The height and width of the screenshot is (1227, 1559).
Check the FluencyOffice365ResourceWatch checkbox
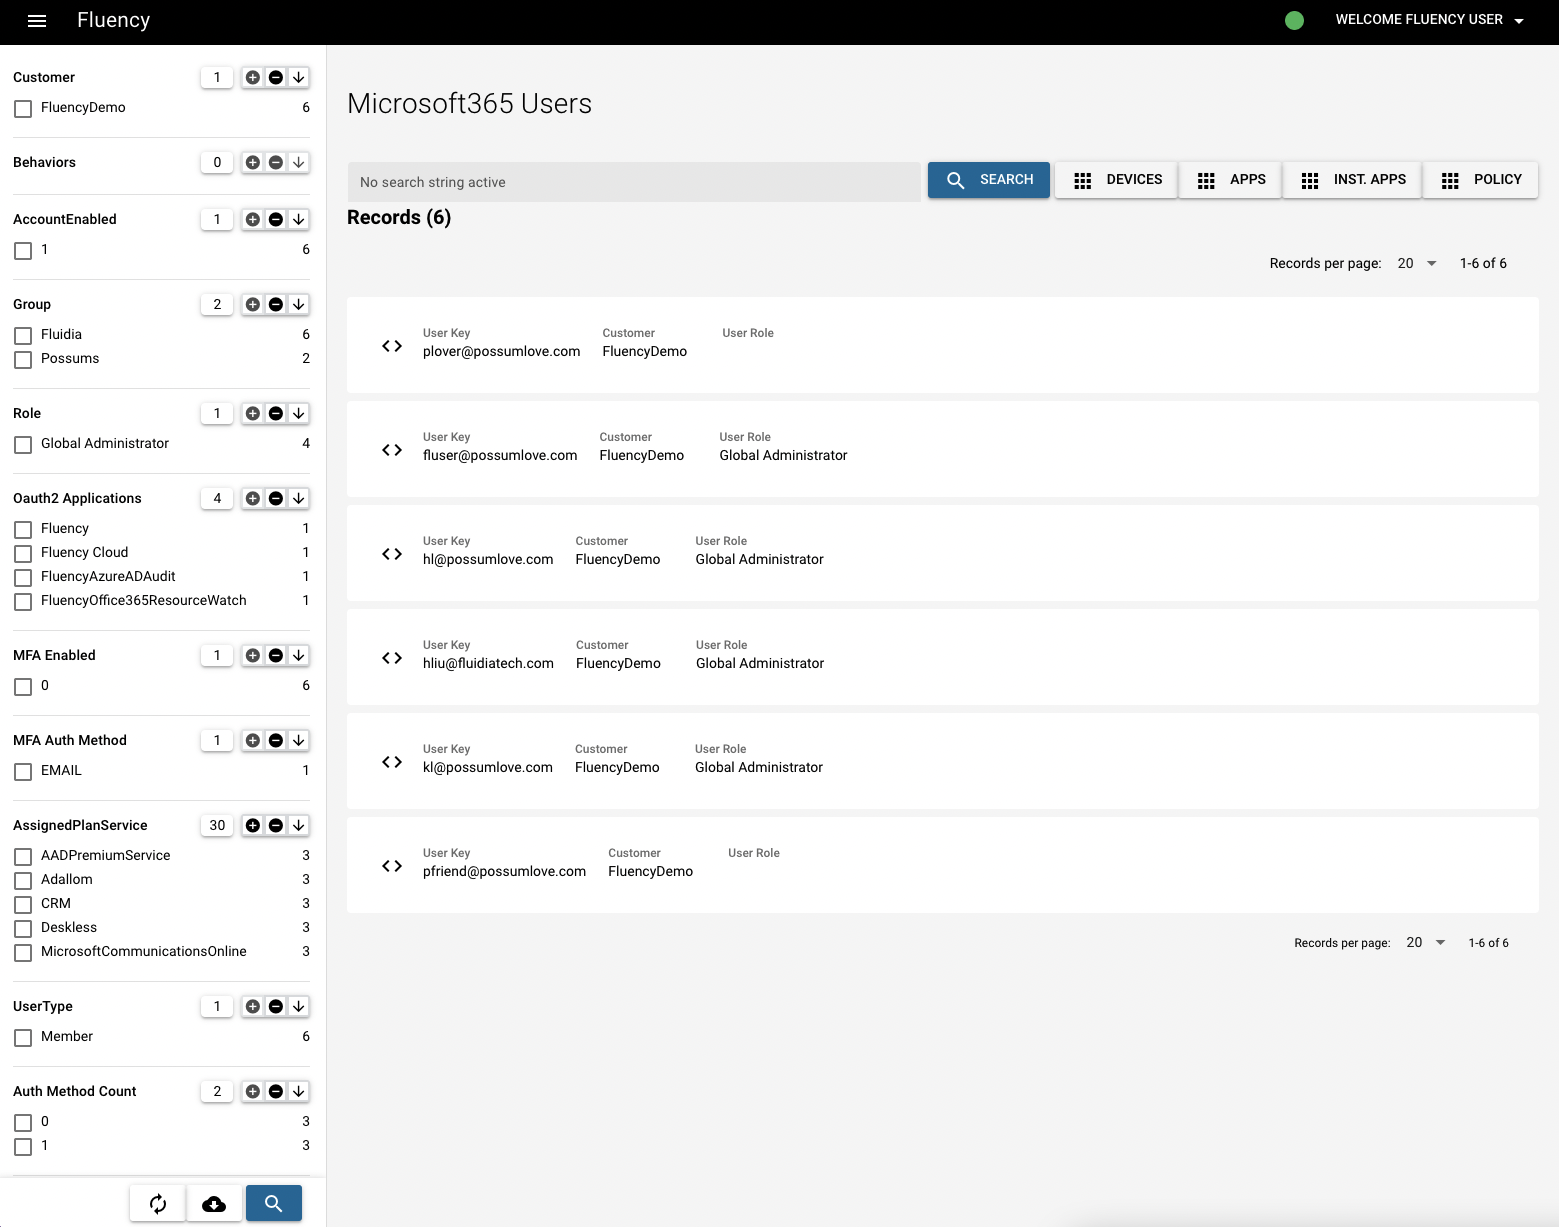tap(23, 601)
